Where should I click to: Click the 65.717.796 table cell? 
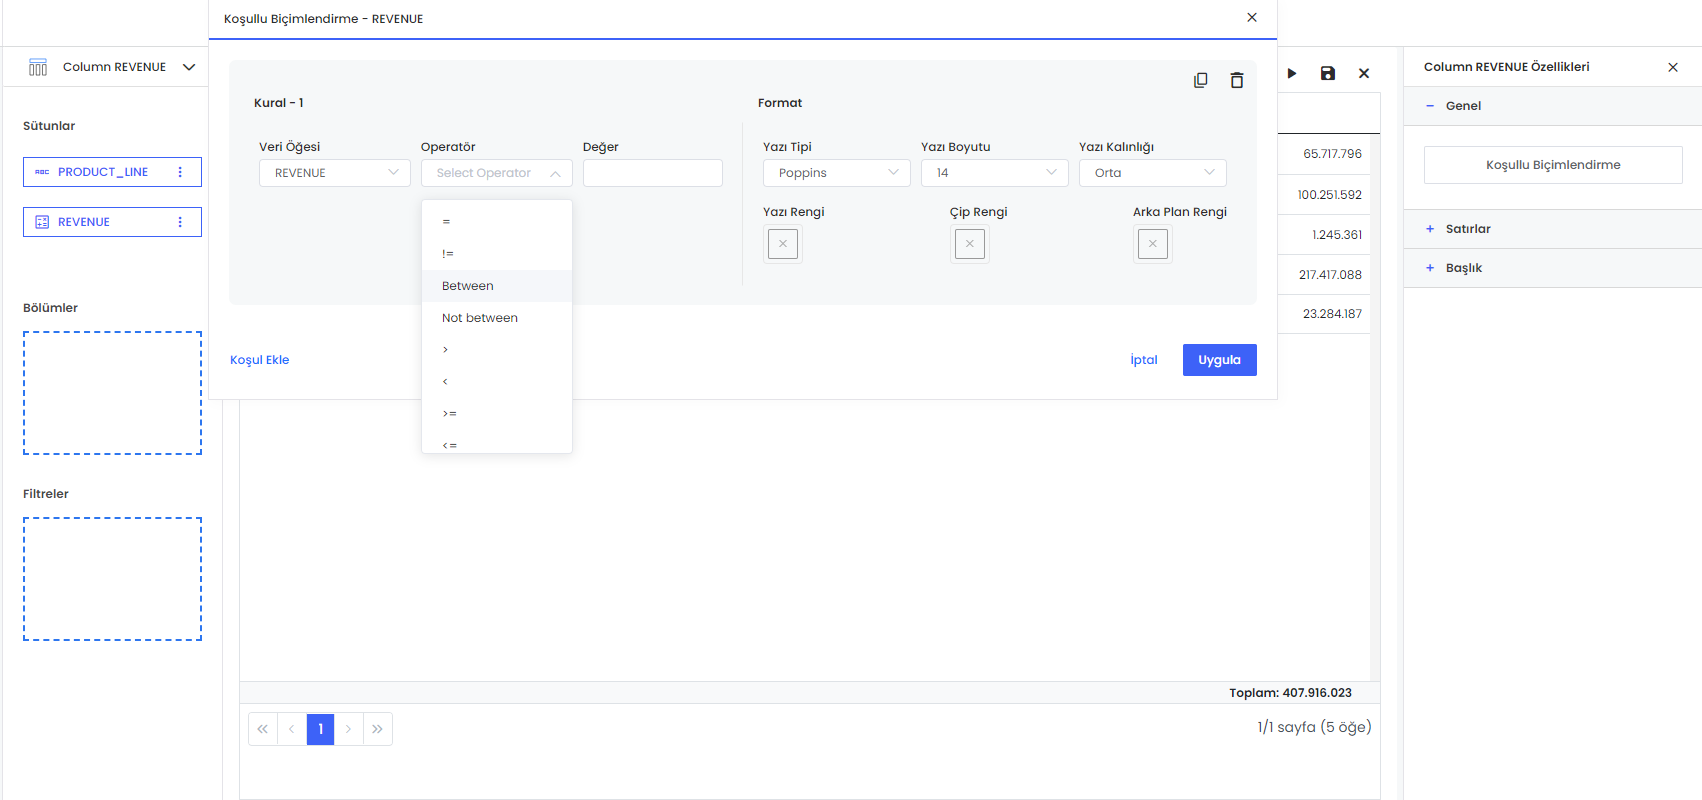(x=1332, y=154)
